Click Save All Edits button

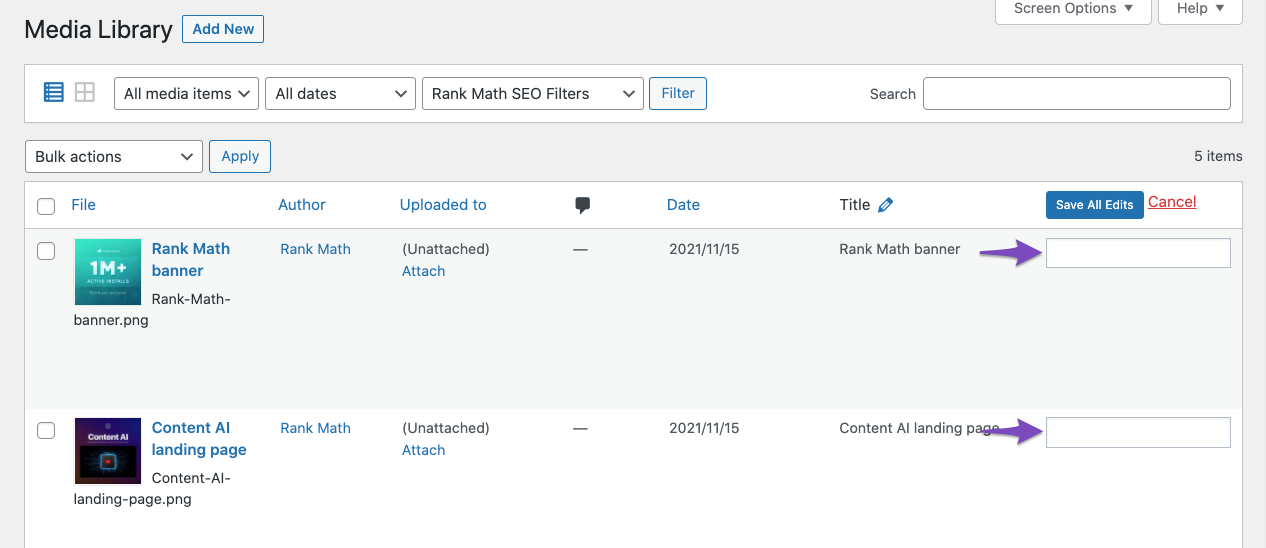point(1095,205)
